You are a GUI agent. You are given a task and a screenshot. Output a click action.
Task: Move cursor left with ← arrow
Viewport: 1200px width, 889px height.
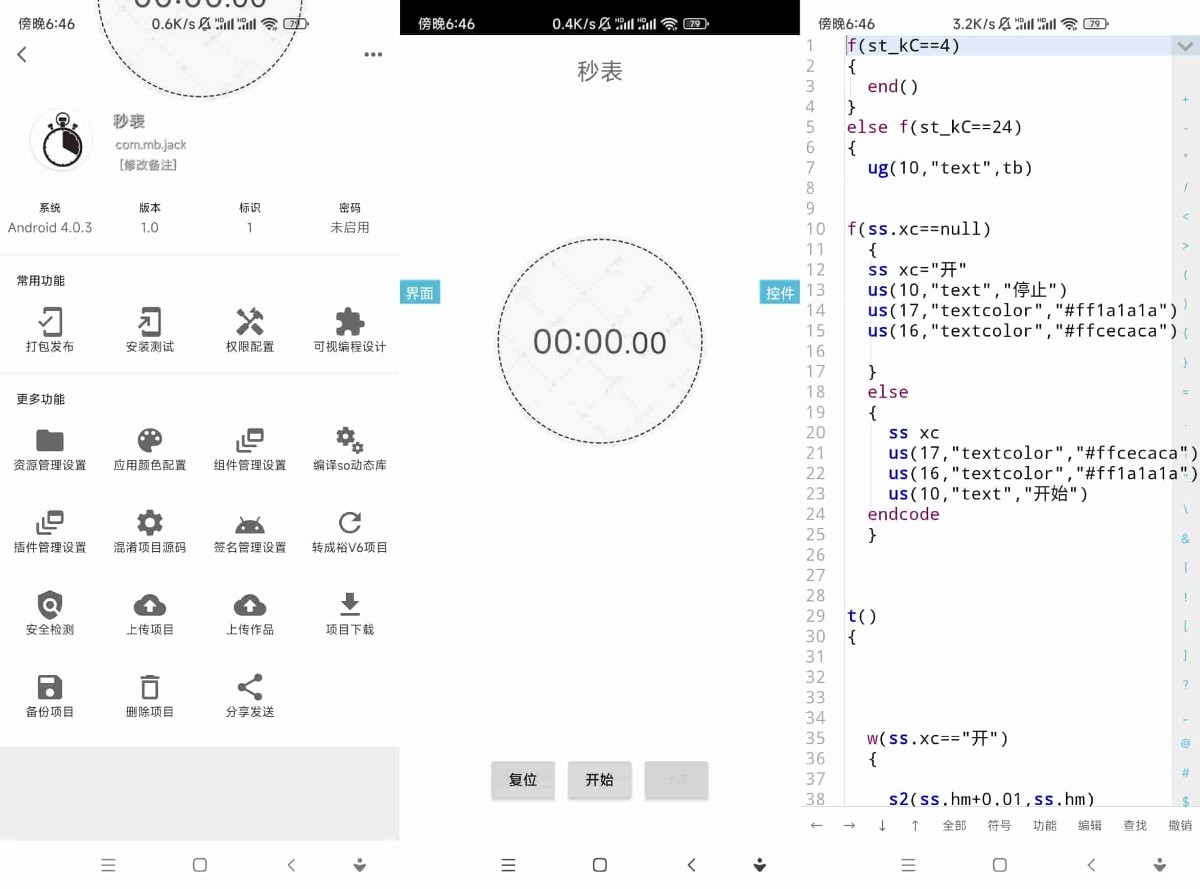coord(817,825)
